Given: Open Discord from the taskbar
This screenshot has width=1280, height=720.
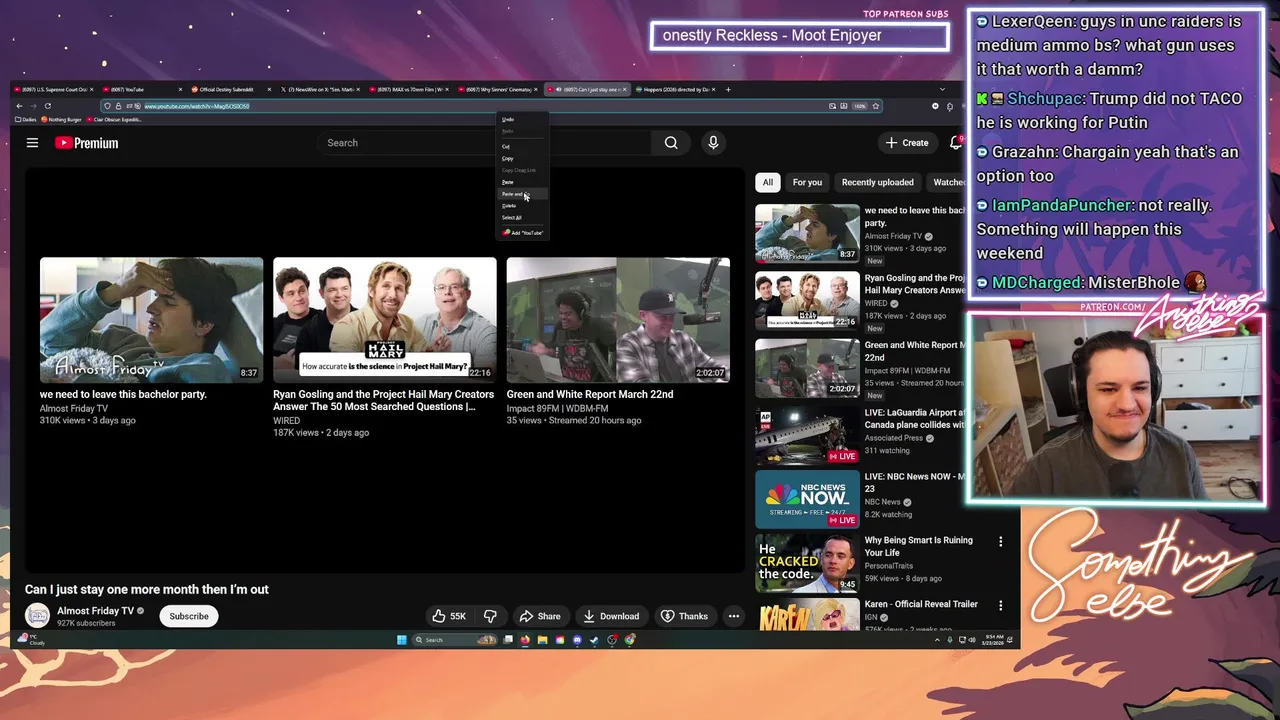Looking at the screenshot, I should tap(577, 640).
